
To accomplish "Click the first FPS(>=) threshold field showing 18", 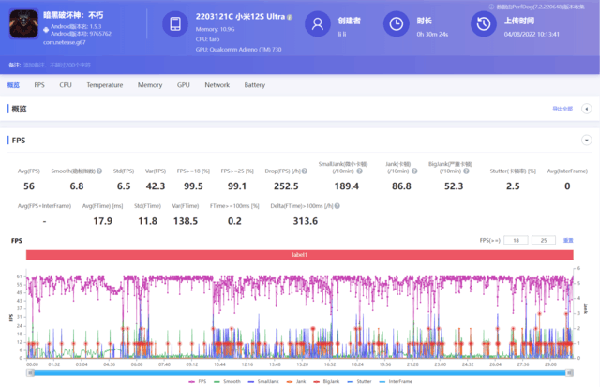I will (516, 240).
